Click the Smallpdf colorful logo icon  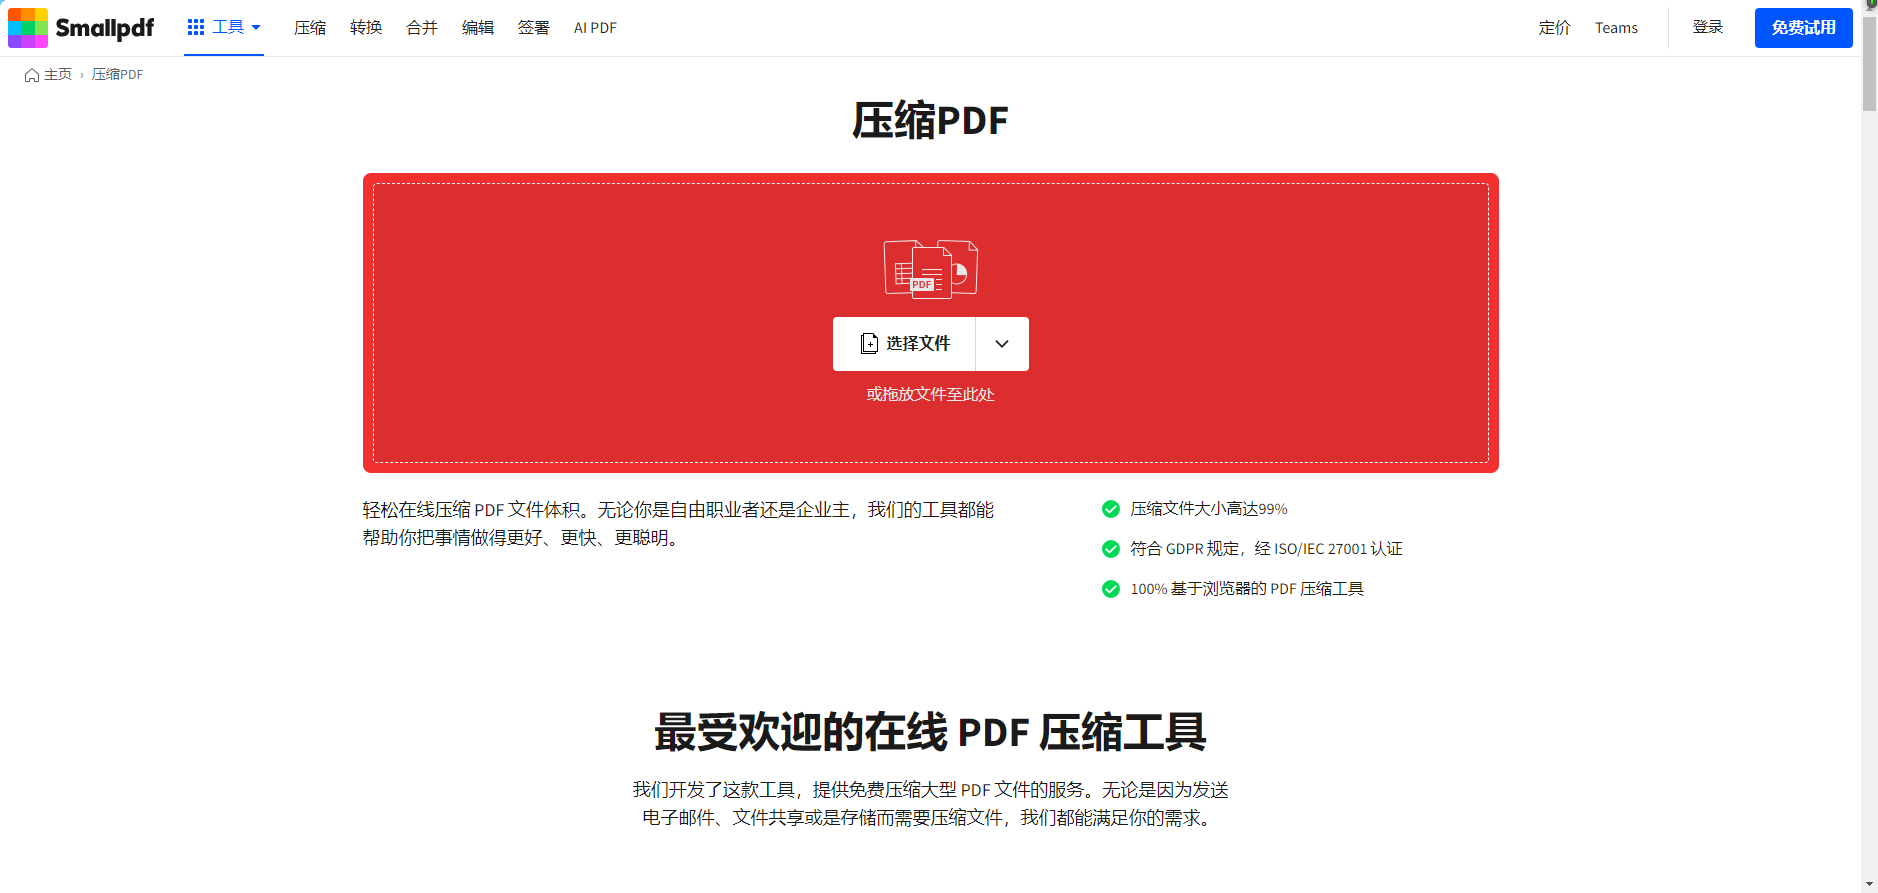[x=28, y=28]
